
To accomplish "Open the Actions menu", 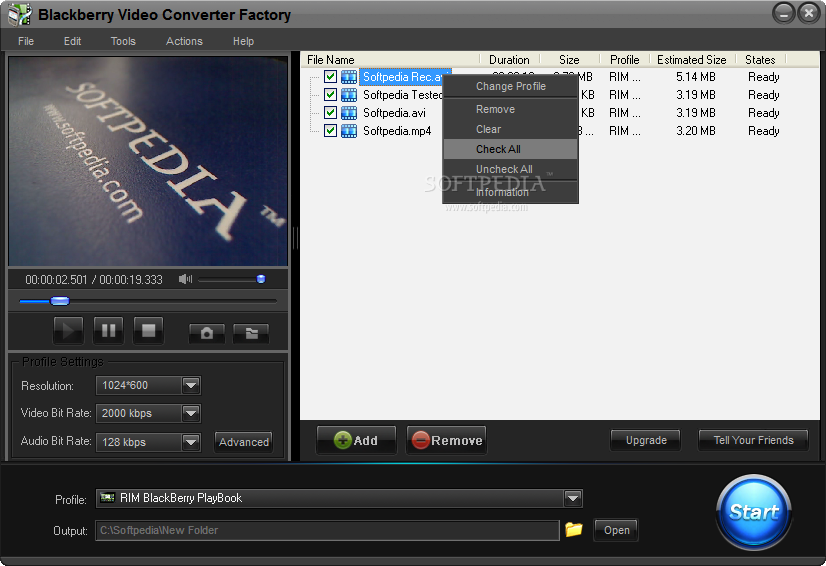I will (184, 41).
